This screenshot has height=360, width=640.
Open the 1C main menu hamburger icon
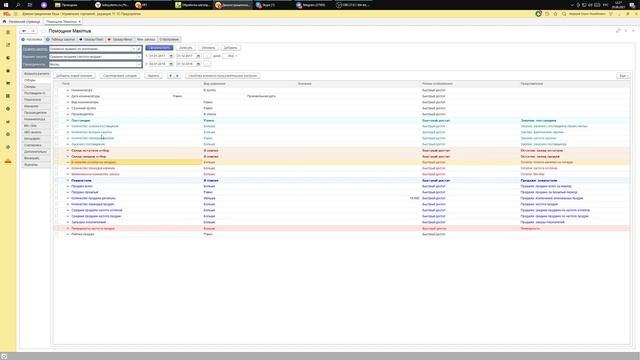[x=16, y=14]
